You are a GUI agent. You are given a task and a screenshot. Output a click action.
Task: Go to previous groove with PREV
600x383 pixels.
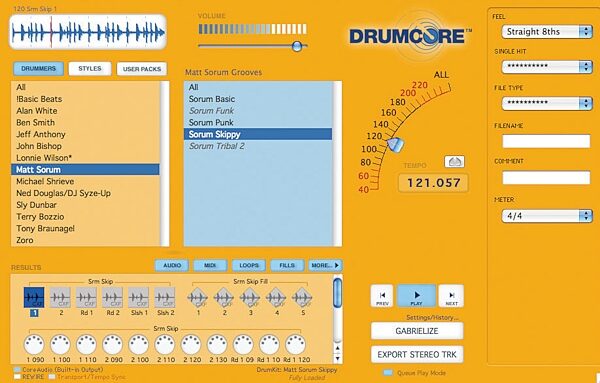tap(382, 296)
